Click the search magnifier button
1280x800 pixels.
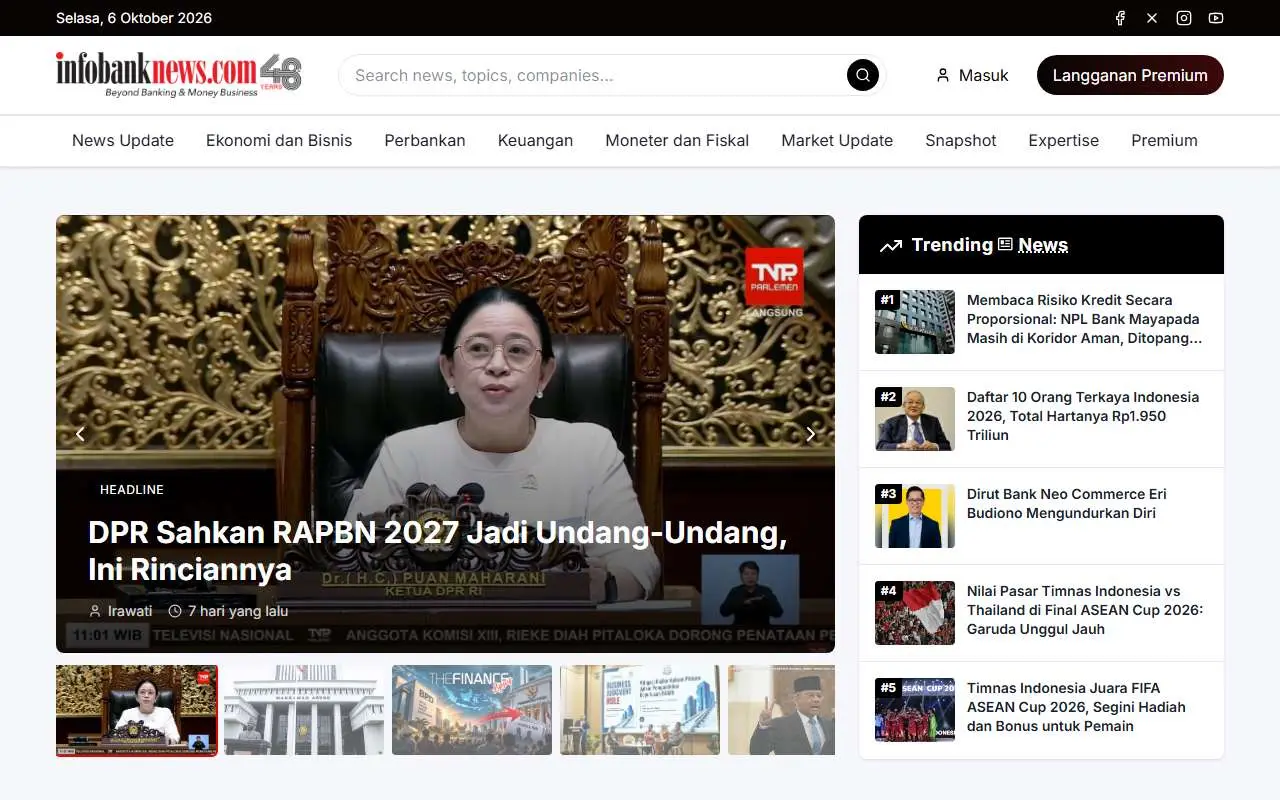863,75
